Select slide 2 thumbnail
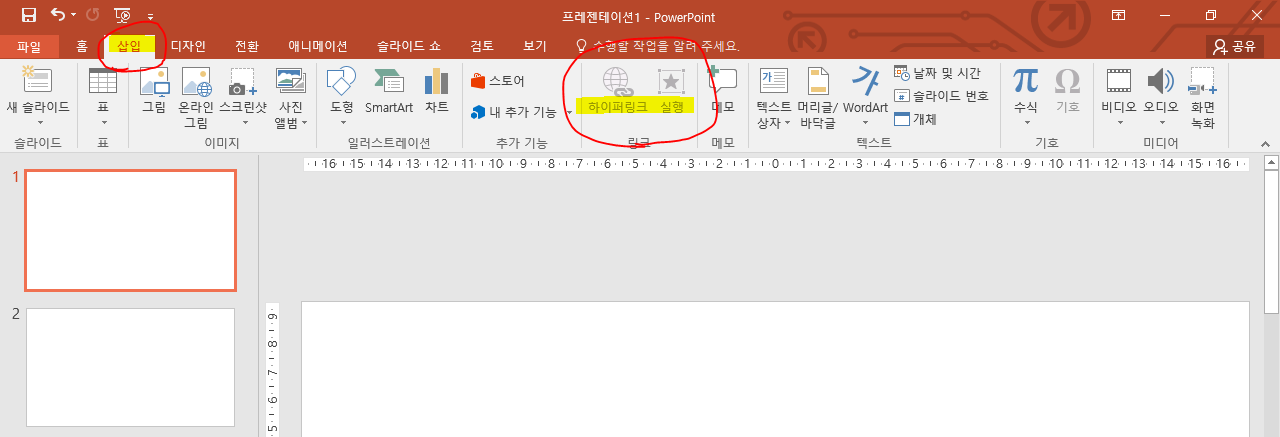The image size is (1280, 437). click(x=130, y=367)
